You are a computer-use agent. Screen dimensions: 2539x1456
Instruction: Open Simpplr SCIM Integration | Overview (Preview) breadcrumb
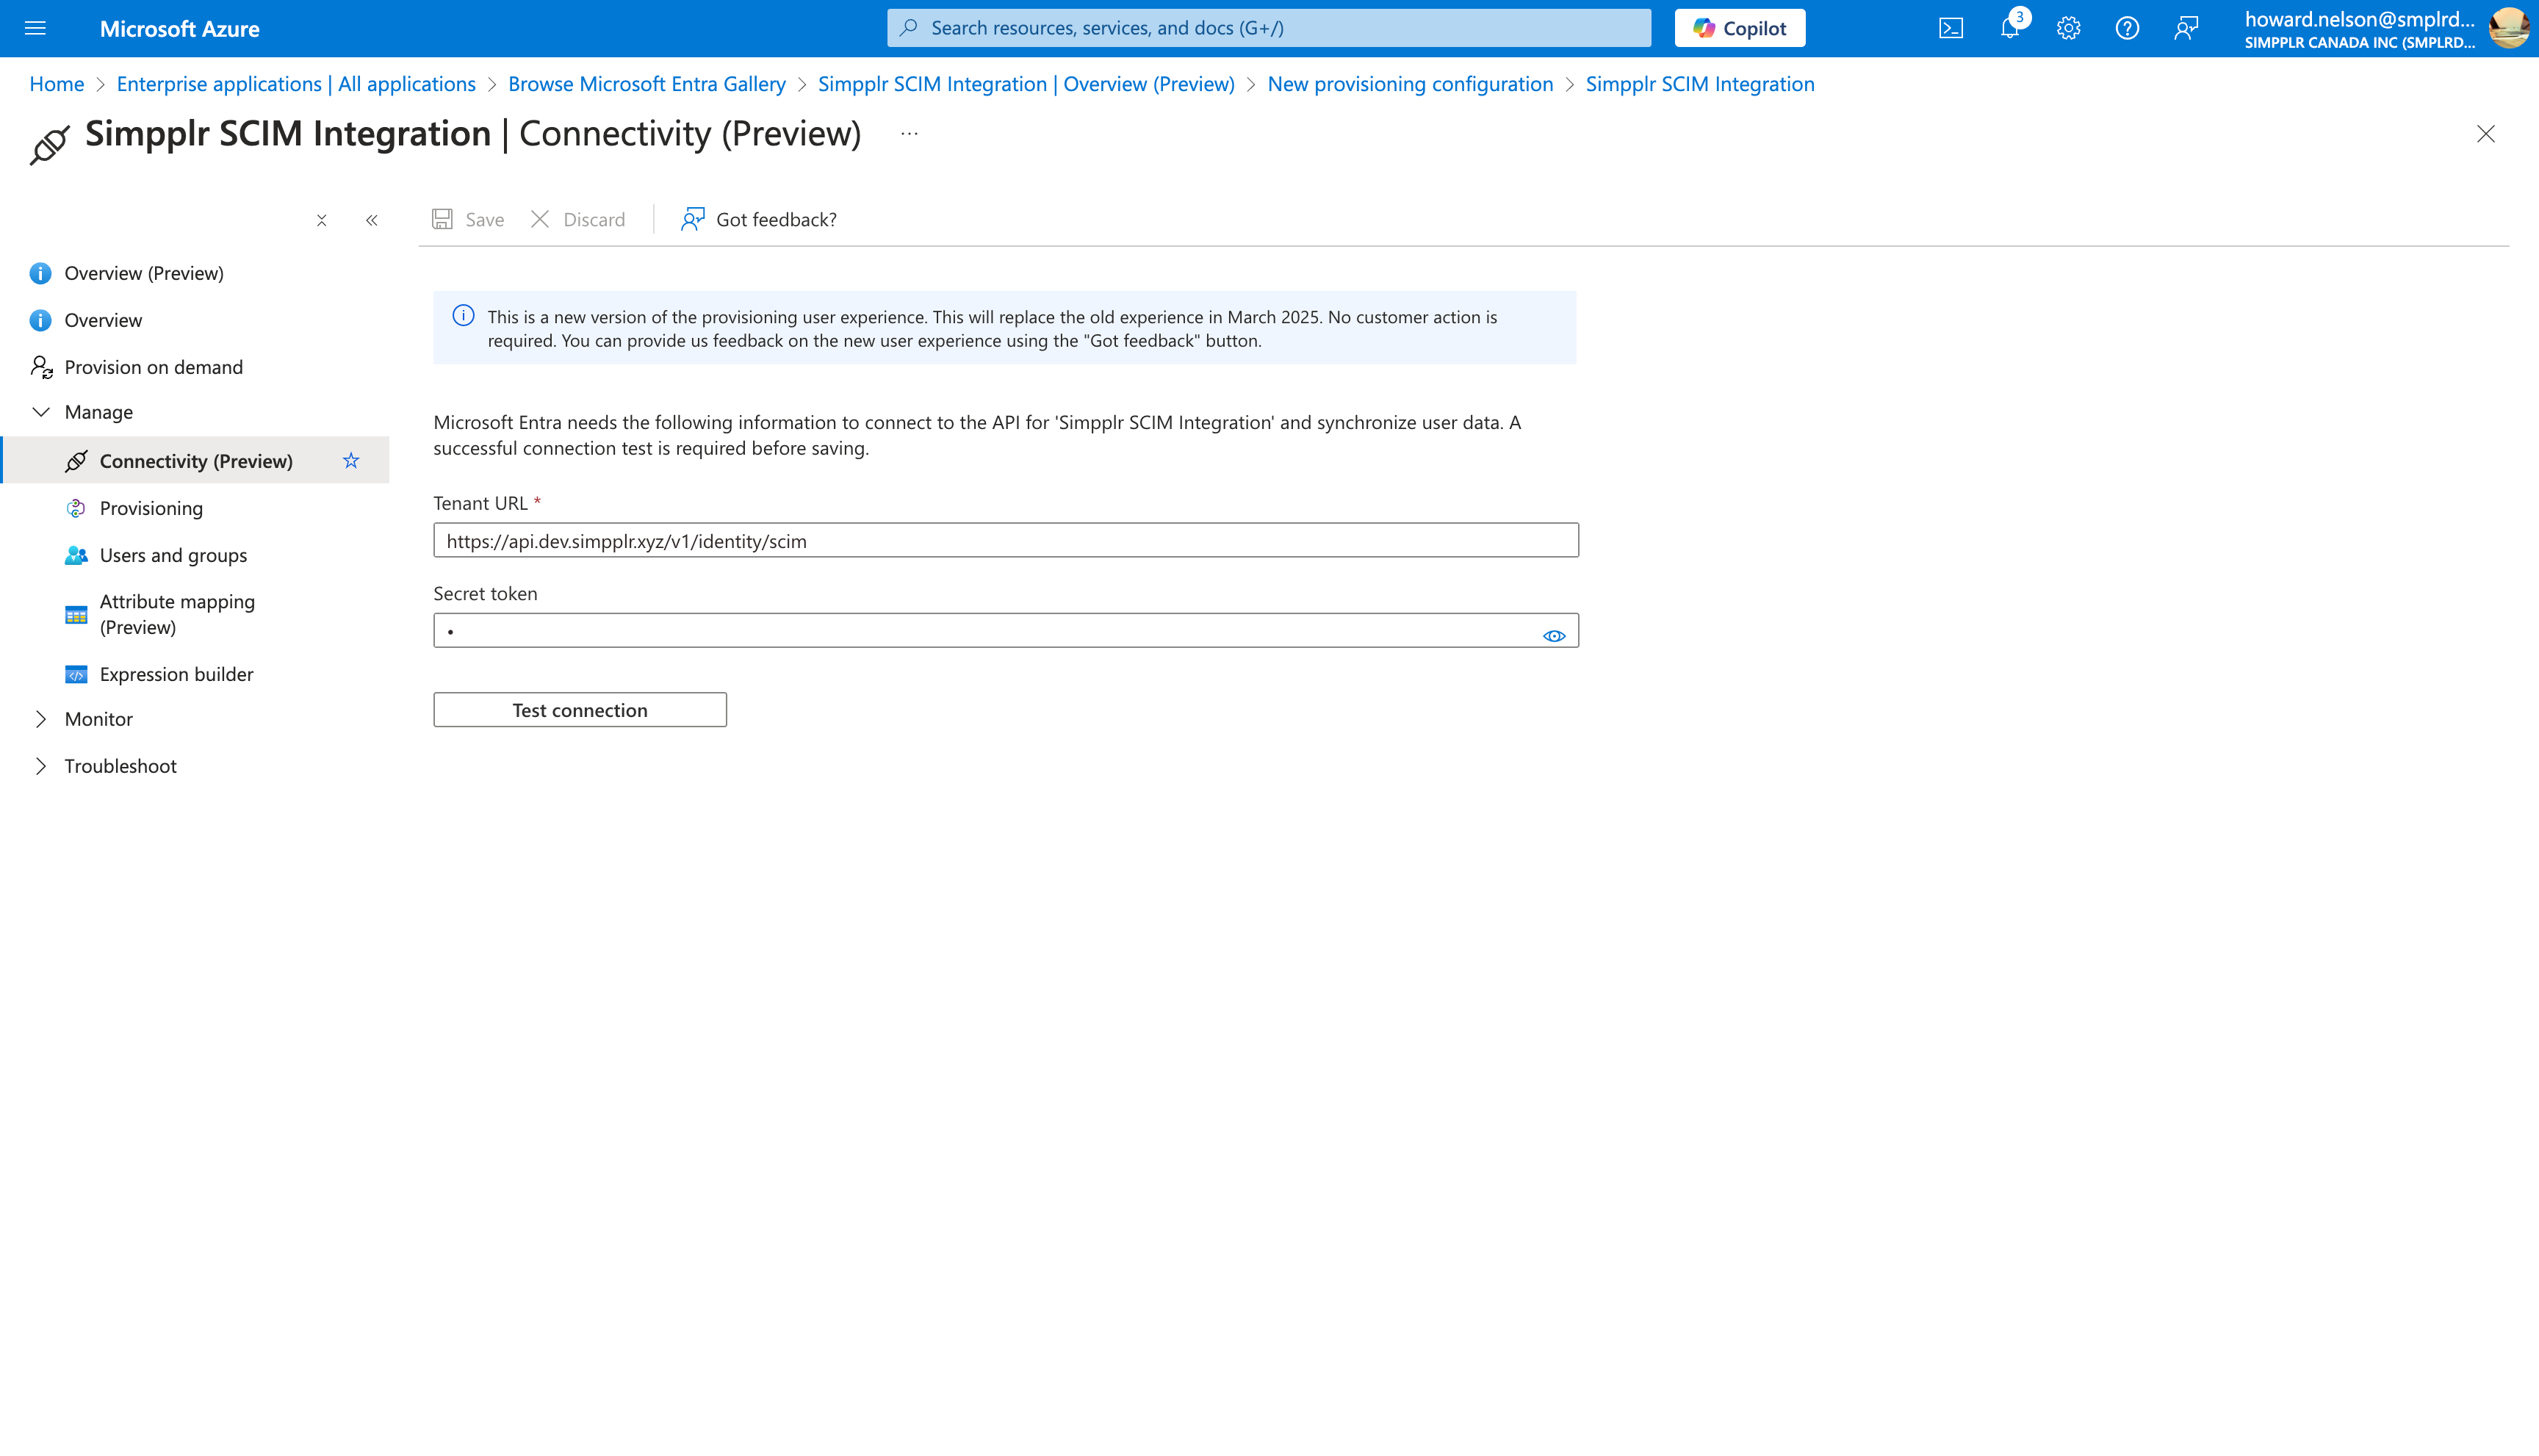click(x=1026, y=84)
